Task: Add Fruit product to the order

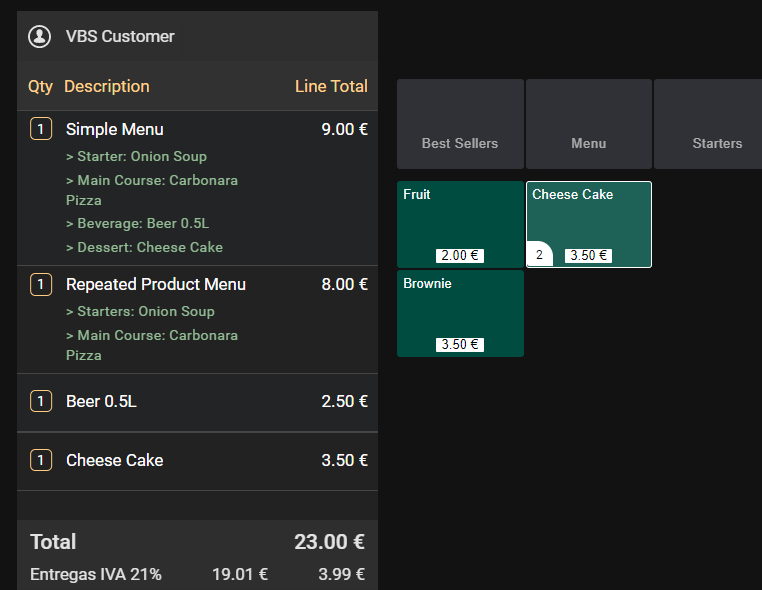Action: [460, 216]
